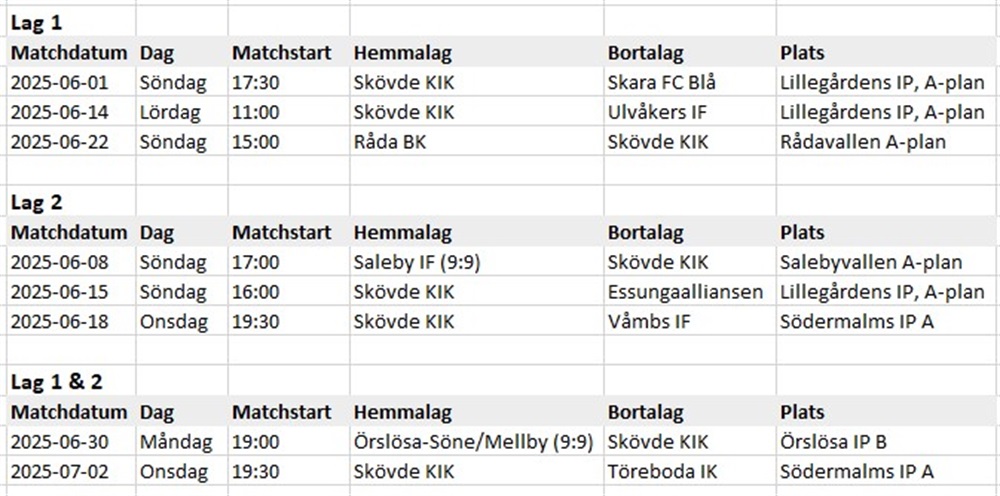Select the Våmbs IF cell
Viewport: 1000px width, 496px height.
click(690, 321)
